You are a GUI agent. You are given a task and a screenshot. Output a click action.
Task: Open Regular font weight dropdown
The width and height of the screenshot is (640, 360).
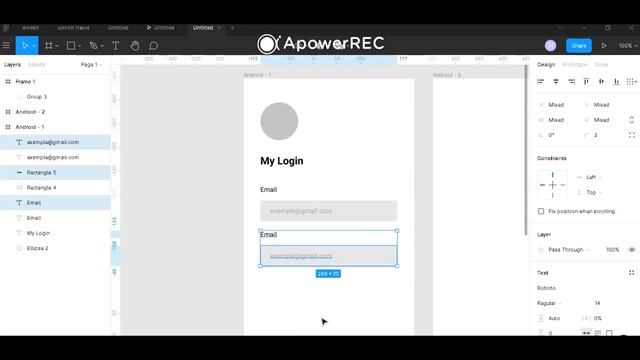pos(549,303)
